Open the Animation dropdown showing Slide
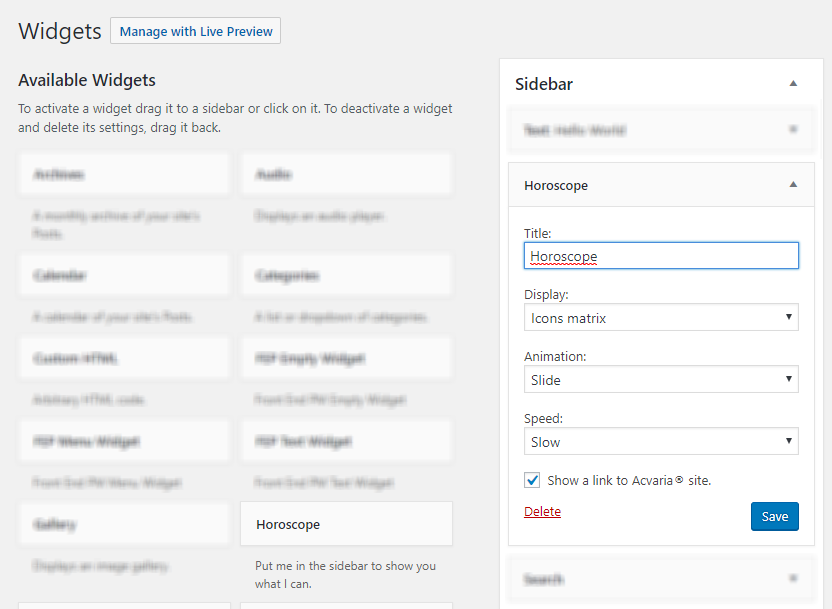 661,379
